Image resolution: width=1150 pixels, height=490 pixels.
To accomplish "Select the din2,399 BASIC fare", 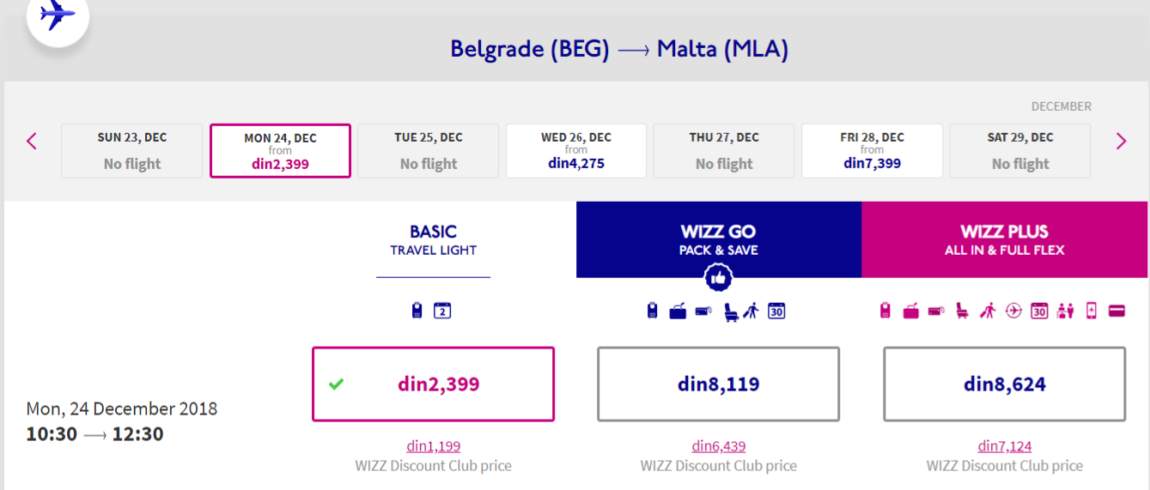I will (433, 384).
